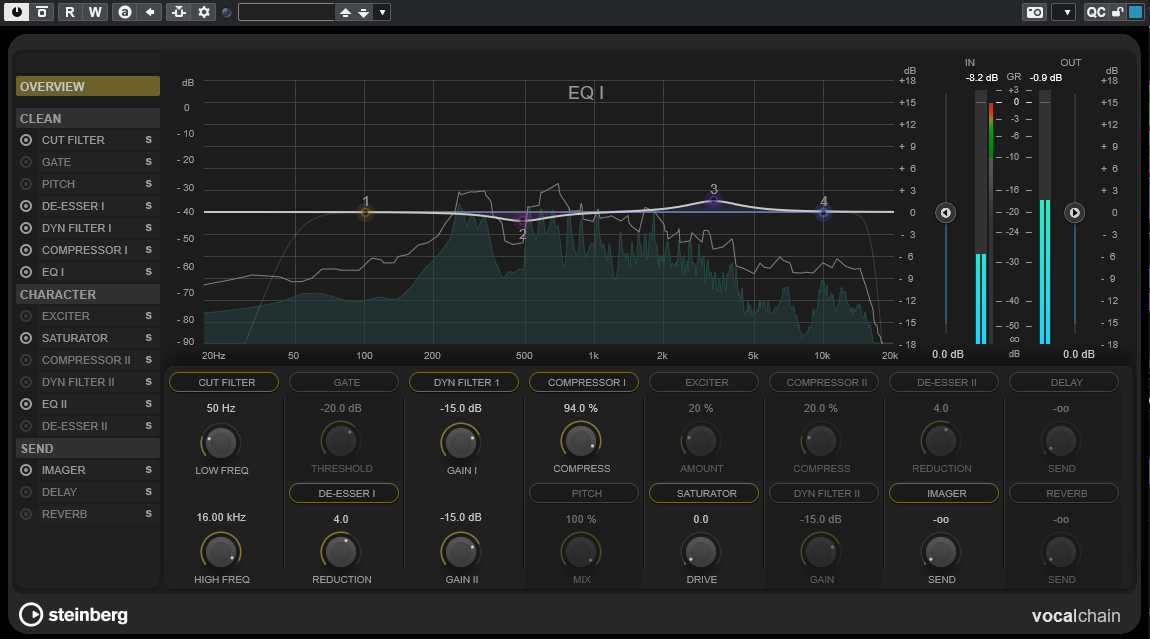Click the SATURATOR overview button
The image size is (1150, 639).
click(x=704, y=493)
